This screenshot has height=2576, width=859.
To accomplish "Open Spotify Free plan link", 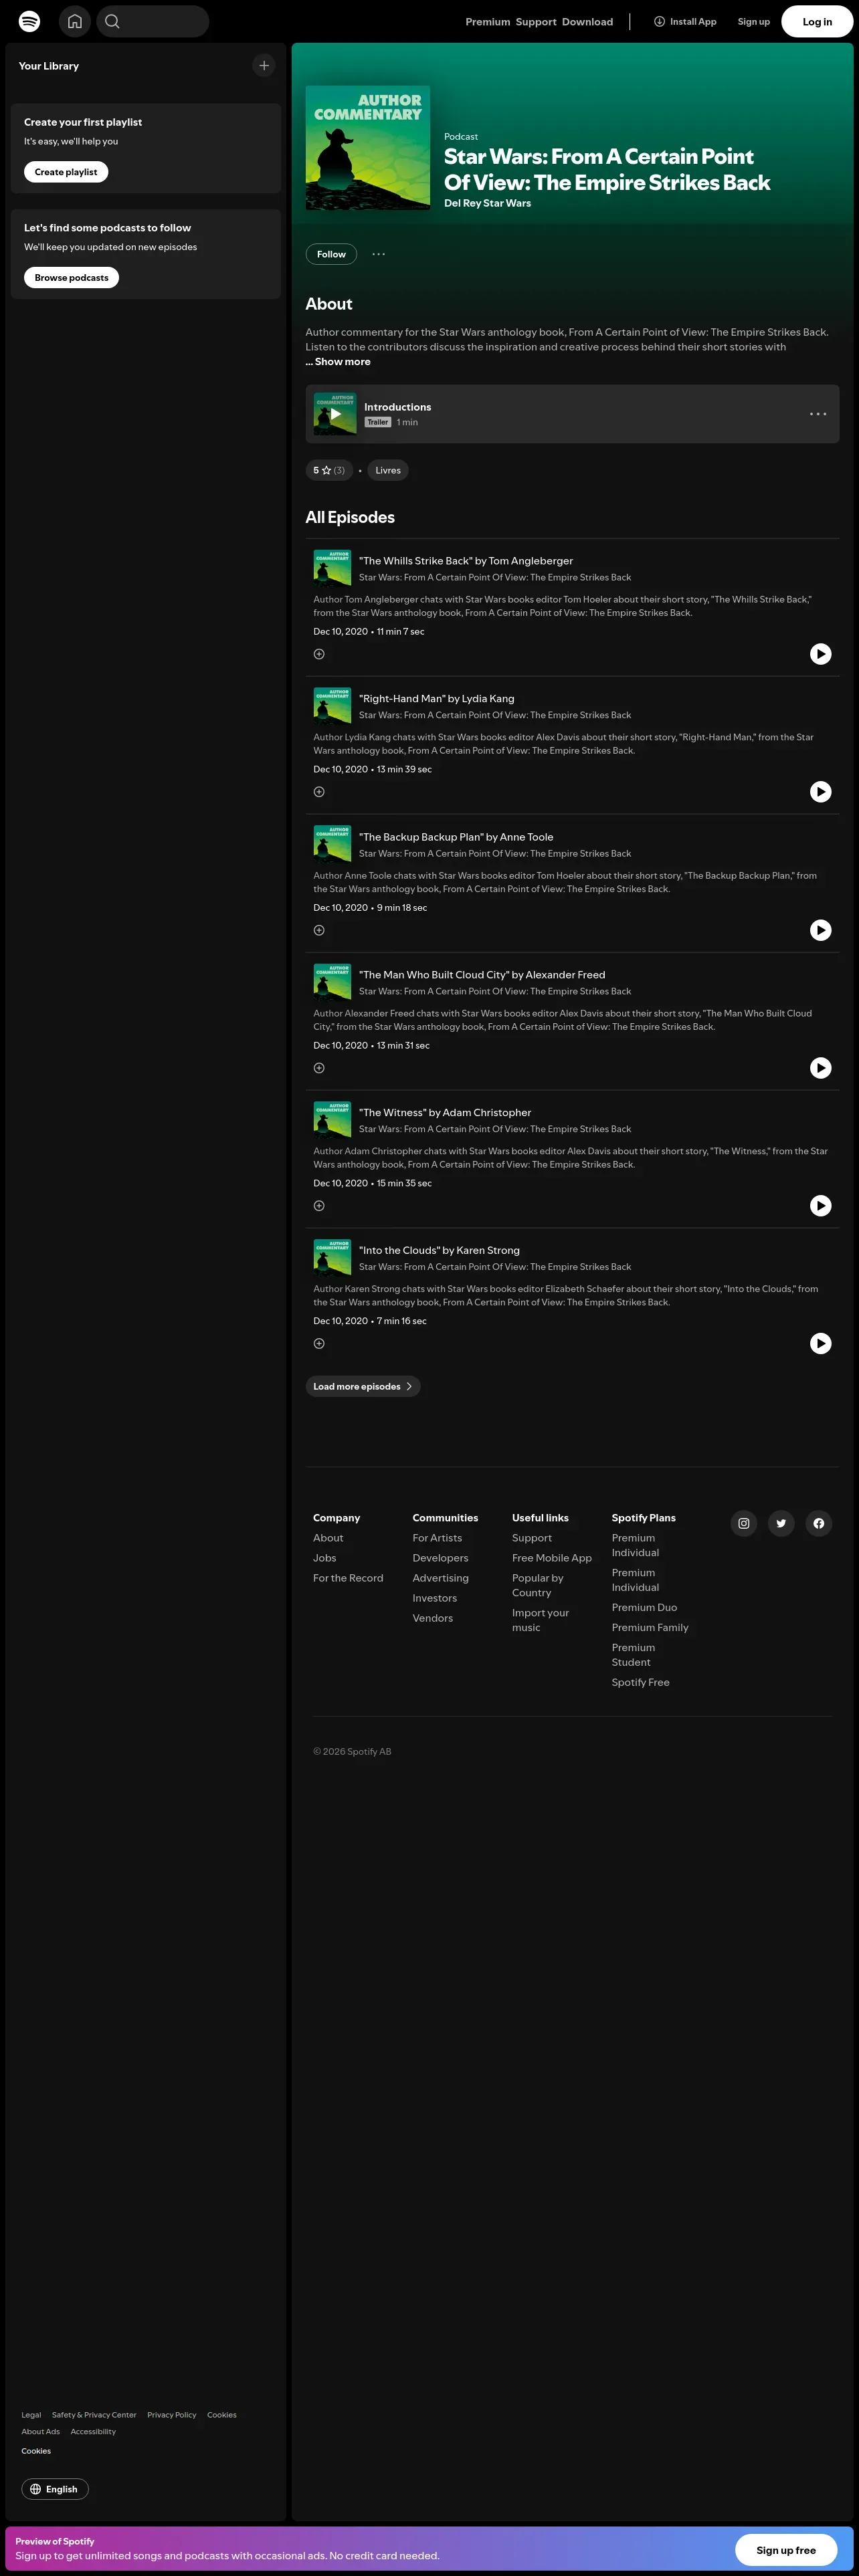I will pyautogui.click(x=641, y=1682).
